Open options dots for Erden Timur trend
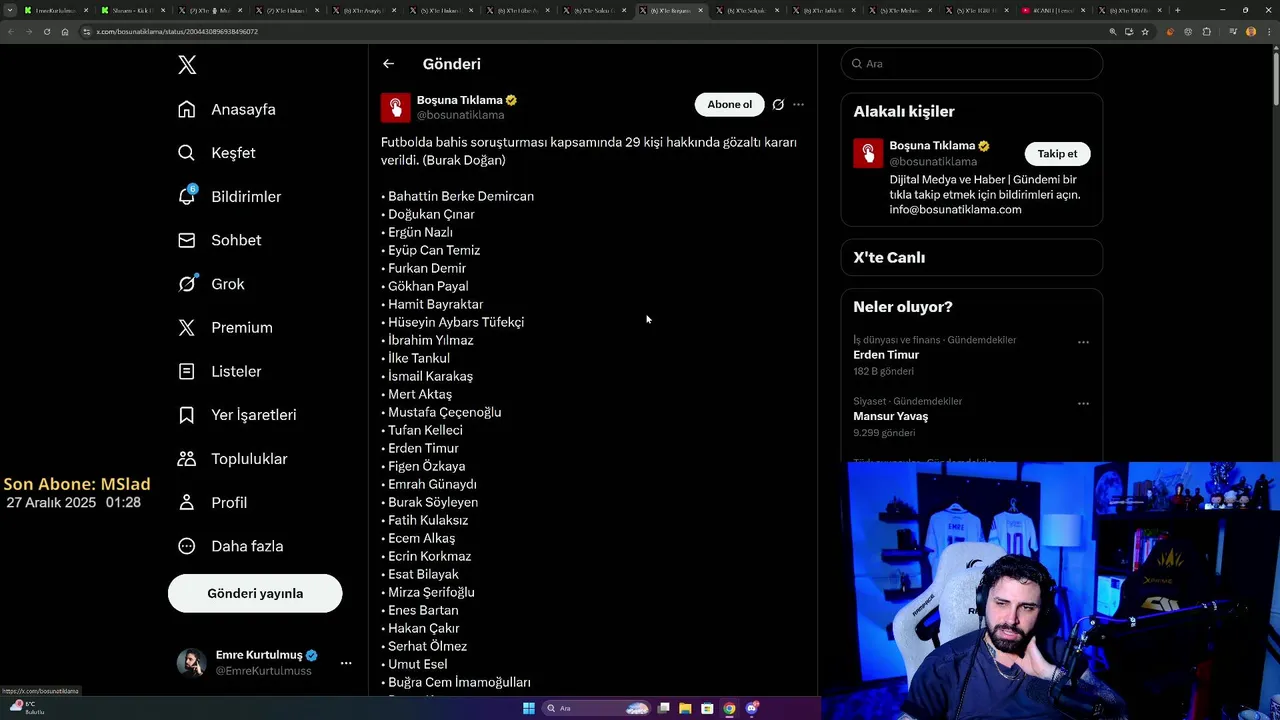Viewport: 1280px width, 720px height. [x=1083, y=342]
